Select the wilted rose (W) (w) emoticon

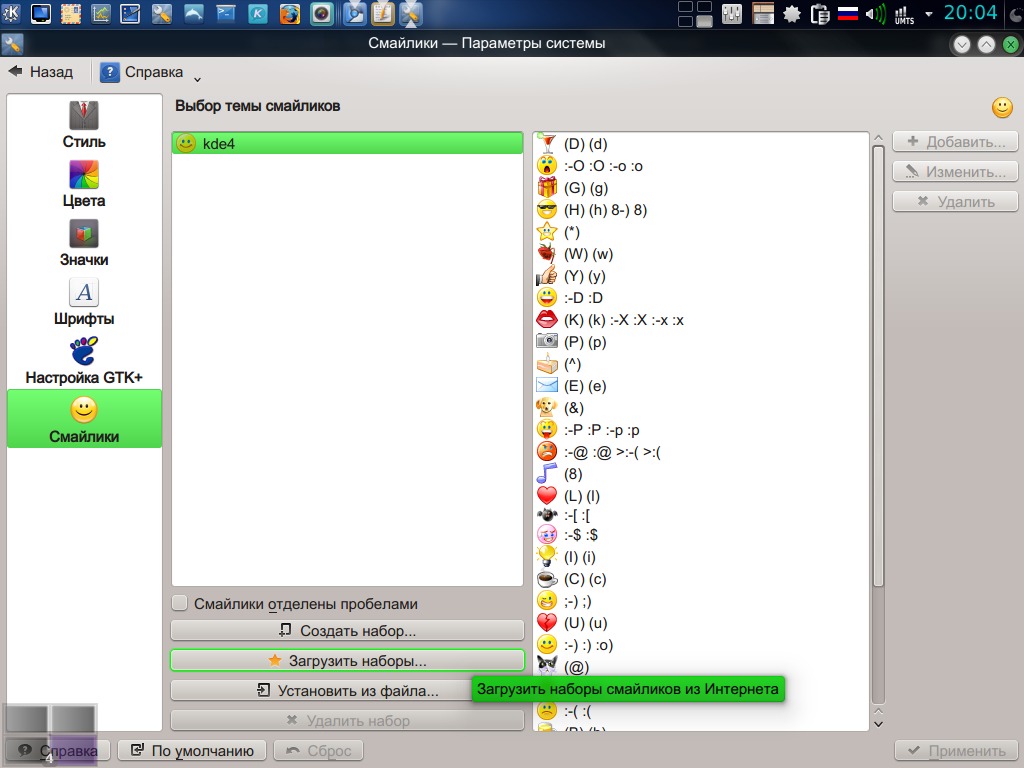click(x=701, y=254)
